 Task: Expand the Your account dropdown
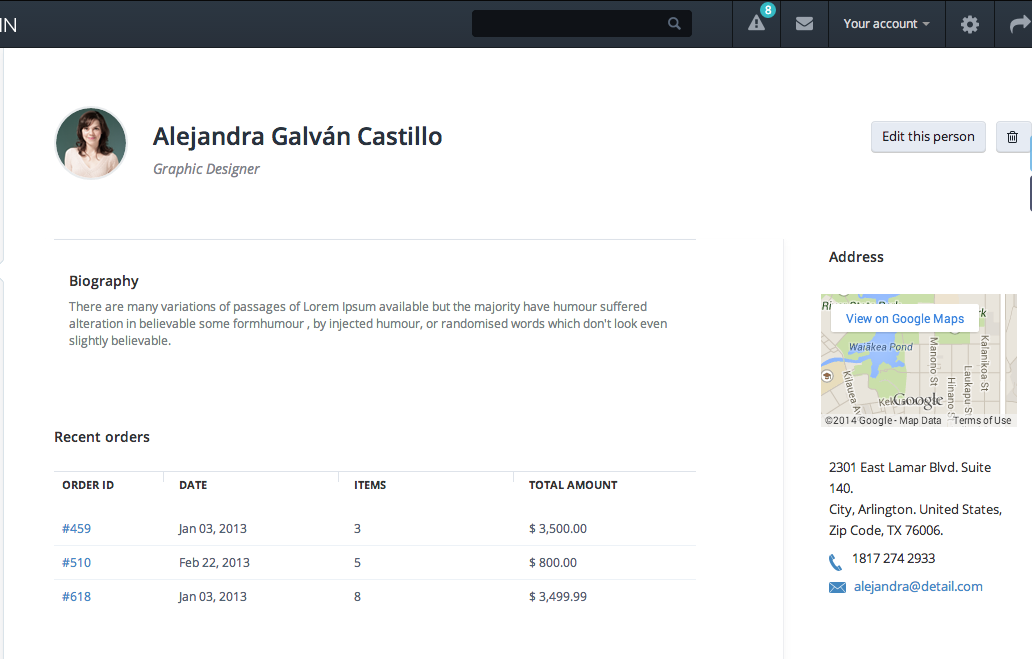[x=886, y=24]
